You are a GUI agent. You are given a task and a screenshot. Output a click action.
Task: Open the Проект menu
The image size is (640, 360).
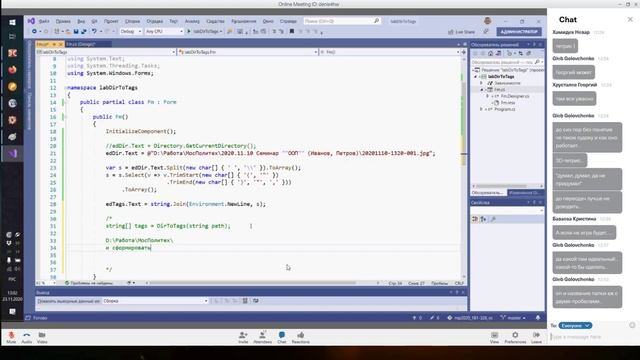[111, 21]
